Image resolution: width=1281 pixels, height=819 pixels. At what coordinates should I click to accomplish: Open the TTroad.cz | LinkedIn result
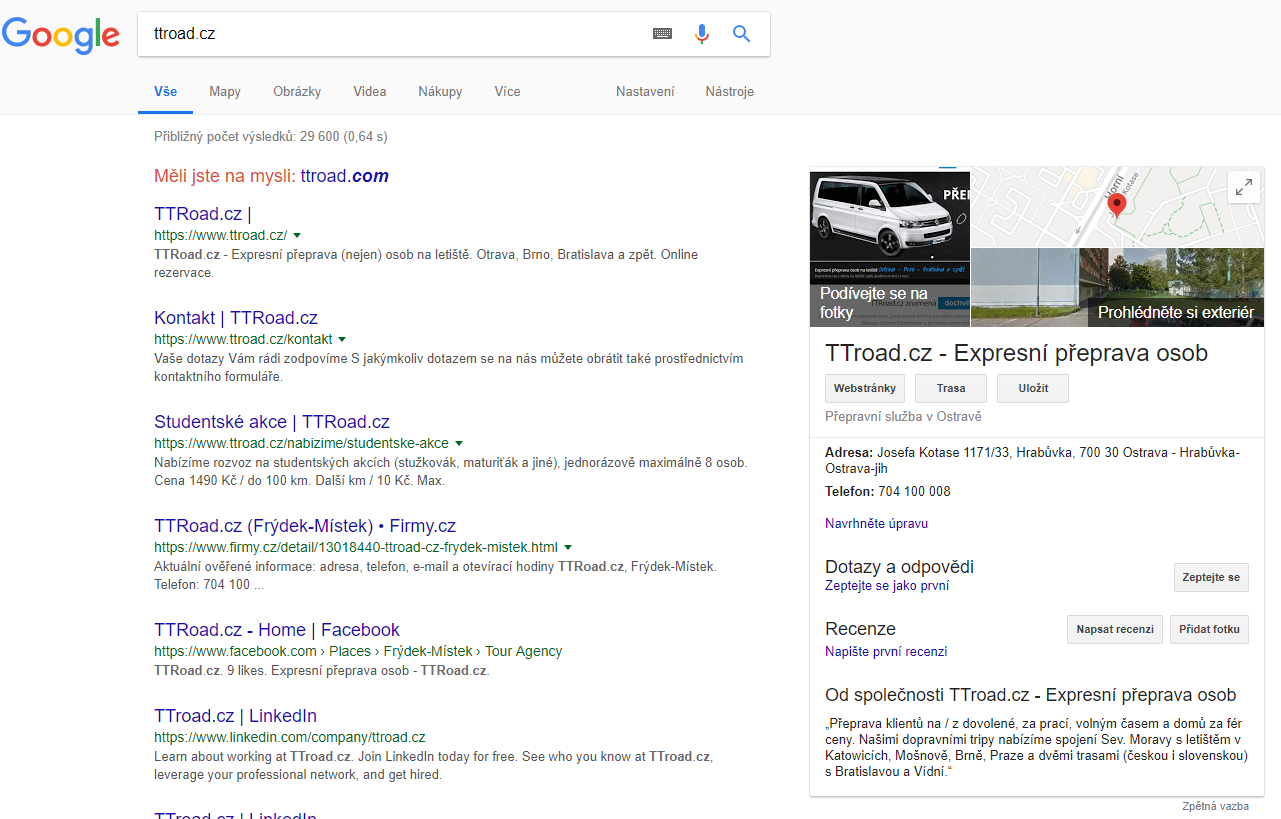(x=235, y=716)
